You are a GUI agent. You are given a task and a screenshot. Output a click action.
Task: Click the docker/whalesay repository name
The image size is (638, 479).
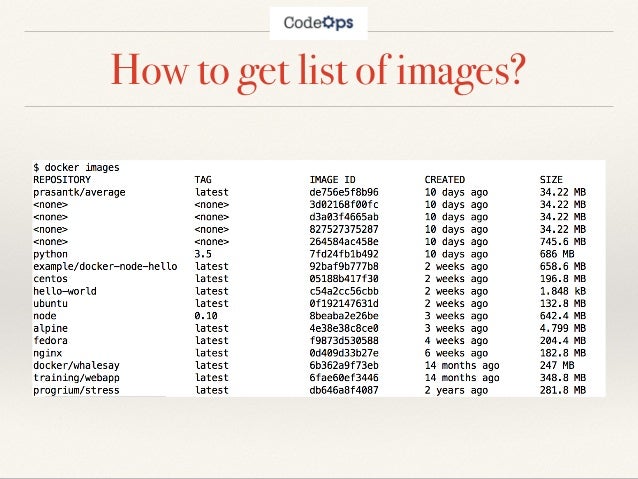point(76,365)
